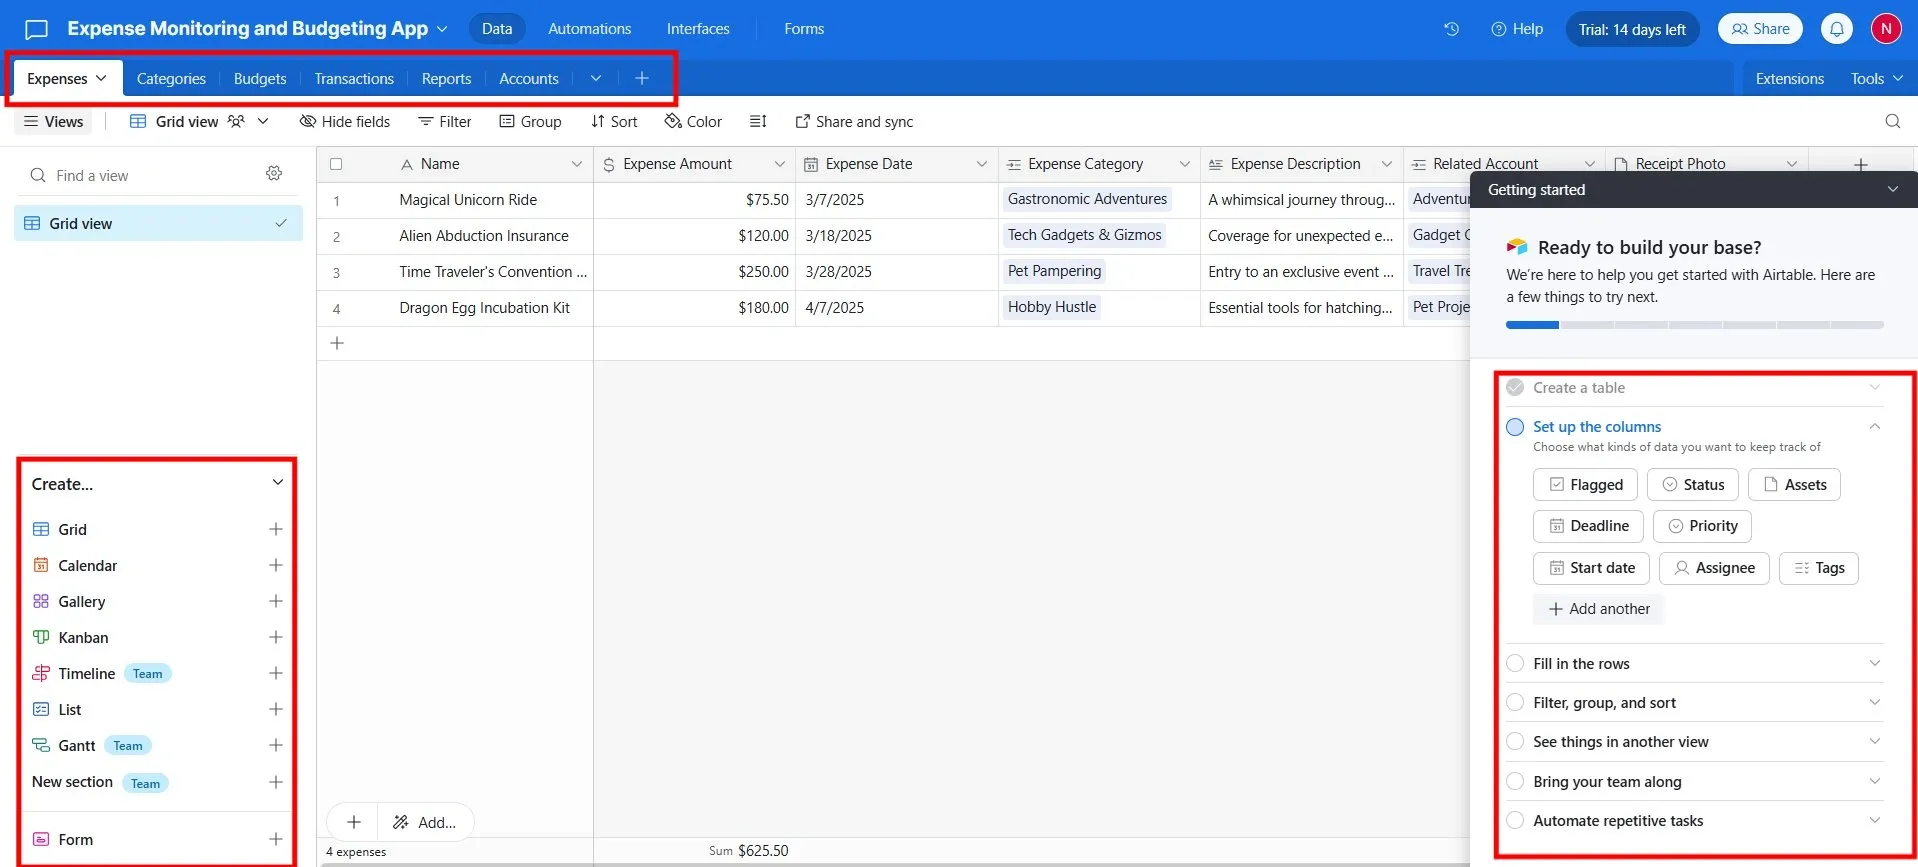Add a new table with plus icon
Viewport: 1918px width, 867px height.
point(642,78)
